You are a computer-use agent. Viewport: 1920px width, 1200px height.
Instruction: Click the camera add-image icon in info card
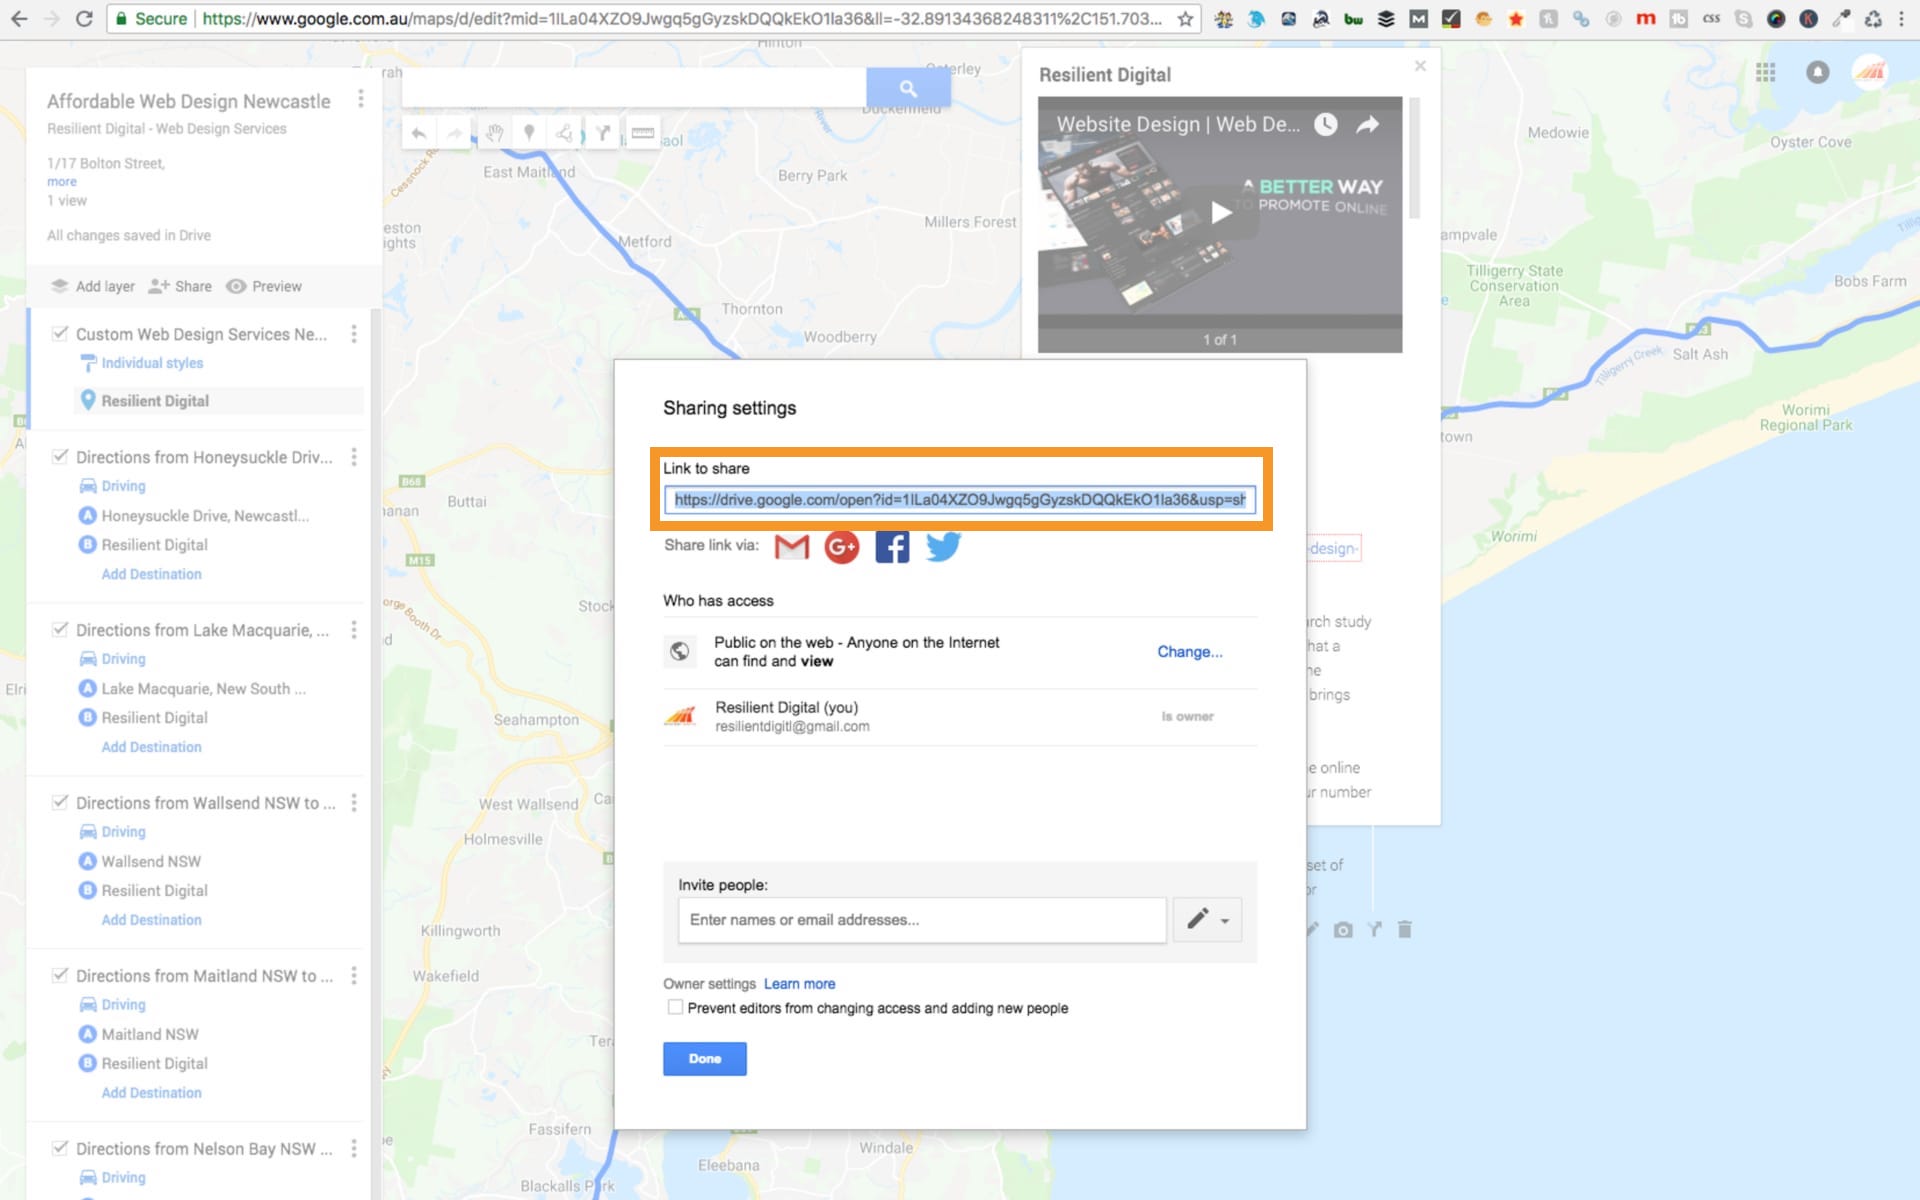1343,930
